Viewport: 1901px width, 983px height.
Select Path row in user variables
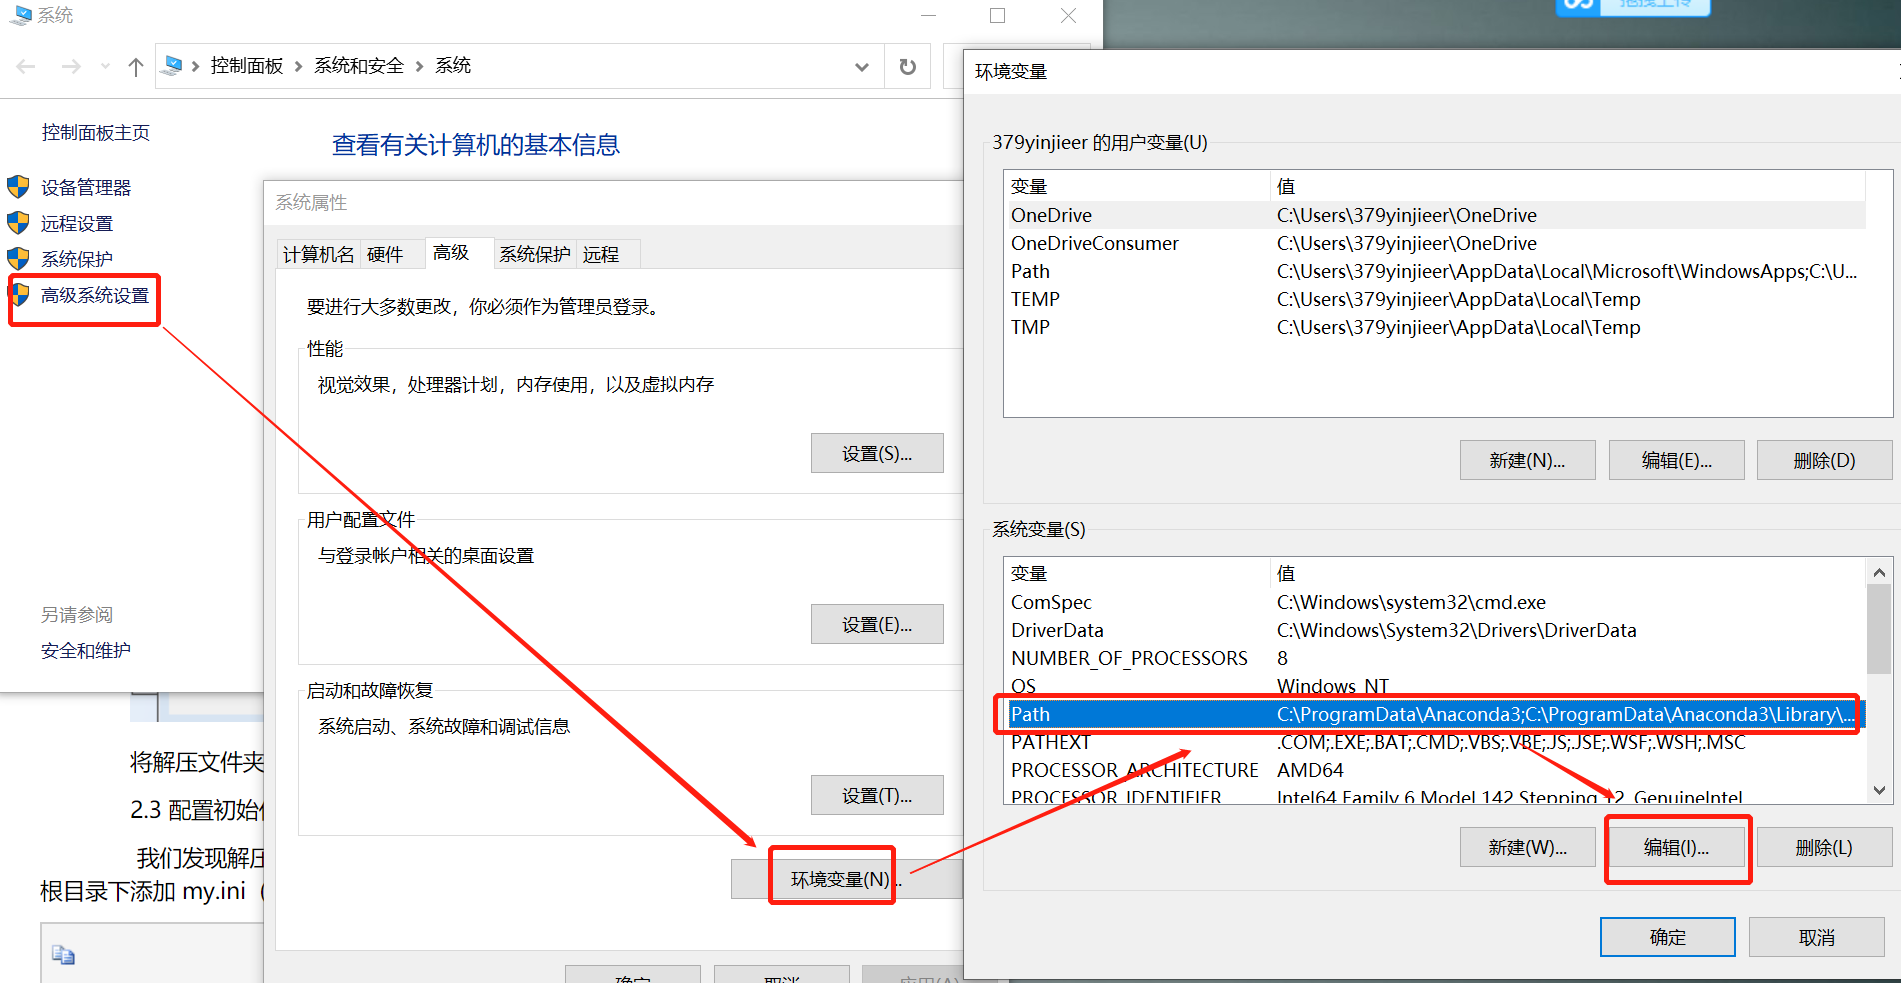click(1435, 271)
